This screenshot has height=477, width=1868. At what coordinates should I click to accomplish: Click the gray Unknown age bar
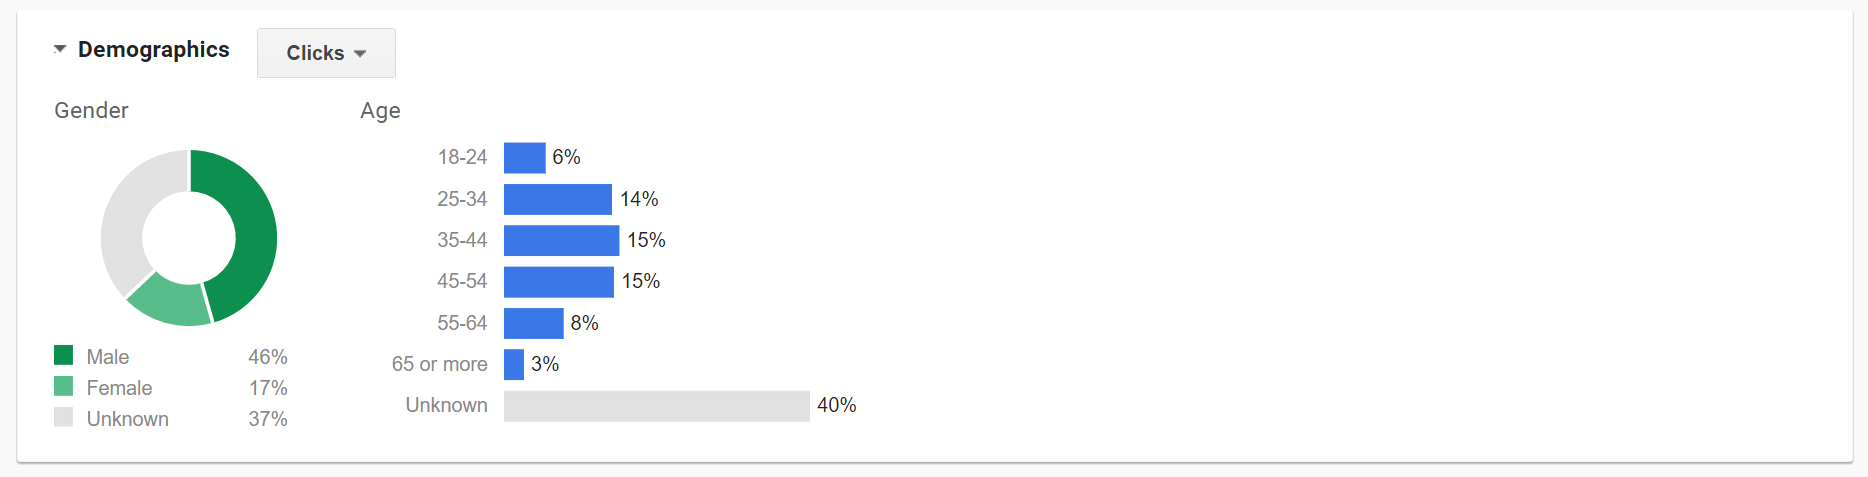pyautogui.click(x=656, y=406)
